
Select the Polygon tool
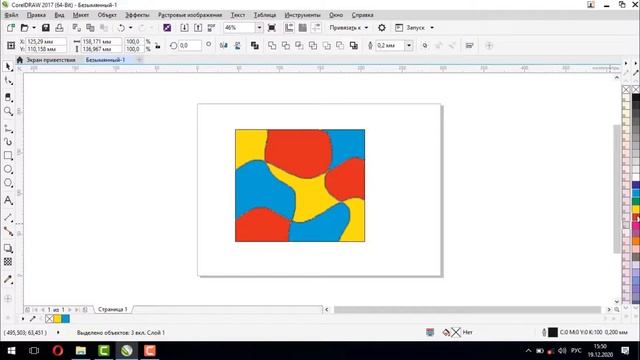8,183
